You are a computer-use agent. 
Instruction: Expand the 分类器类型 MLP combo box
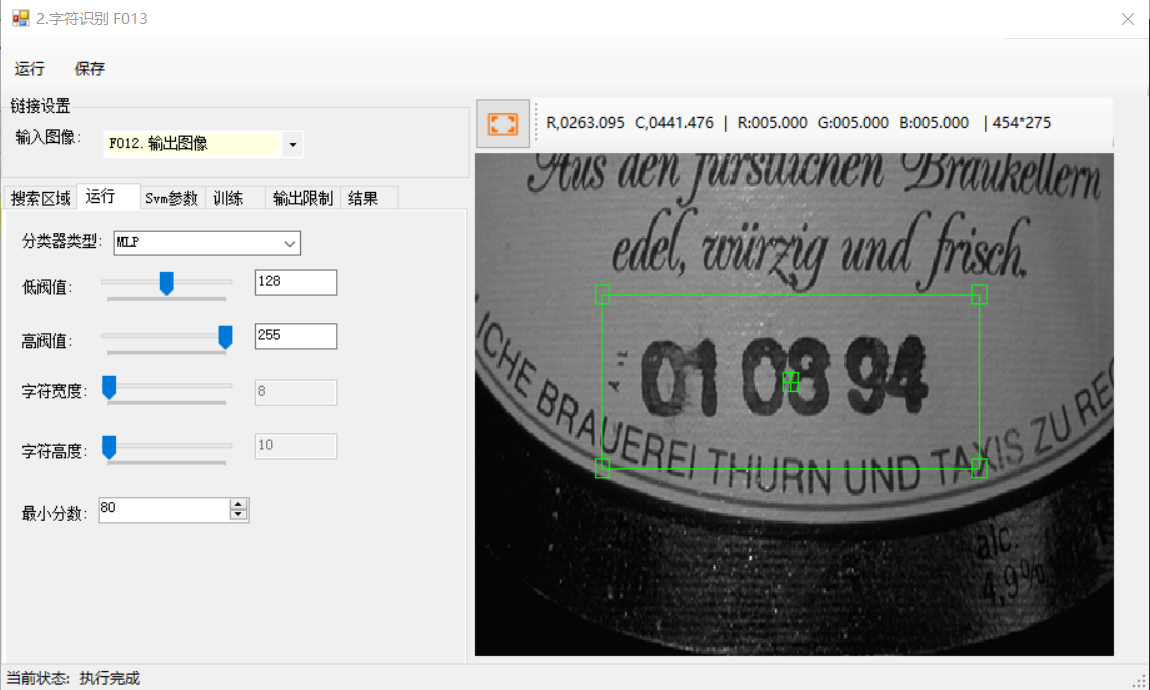(207, 243)
